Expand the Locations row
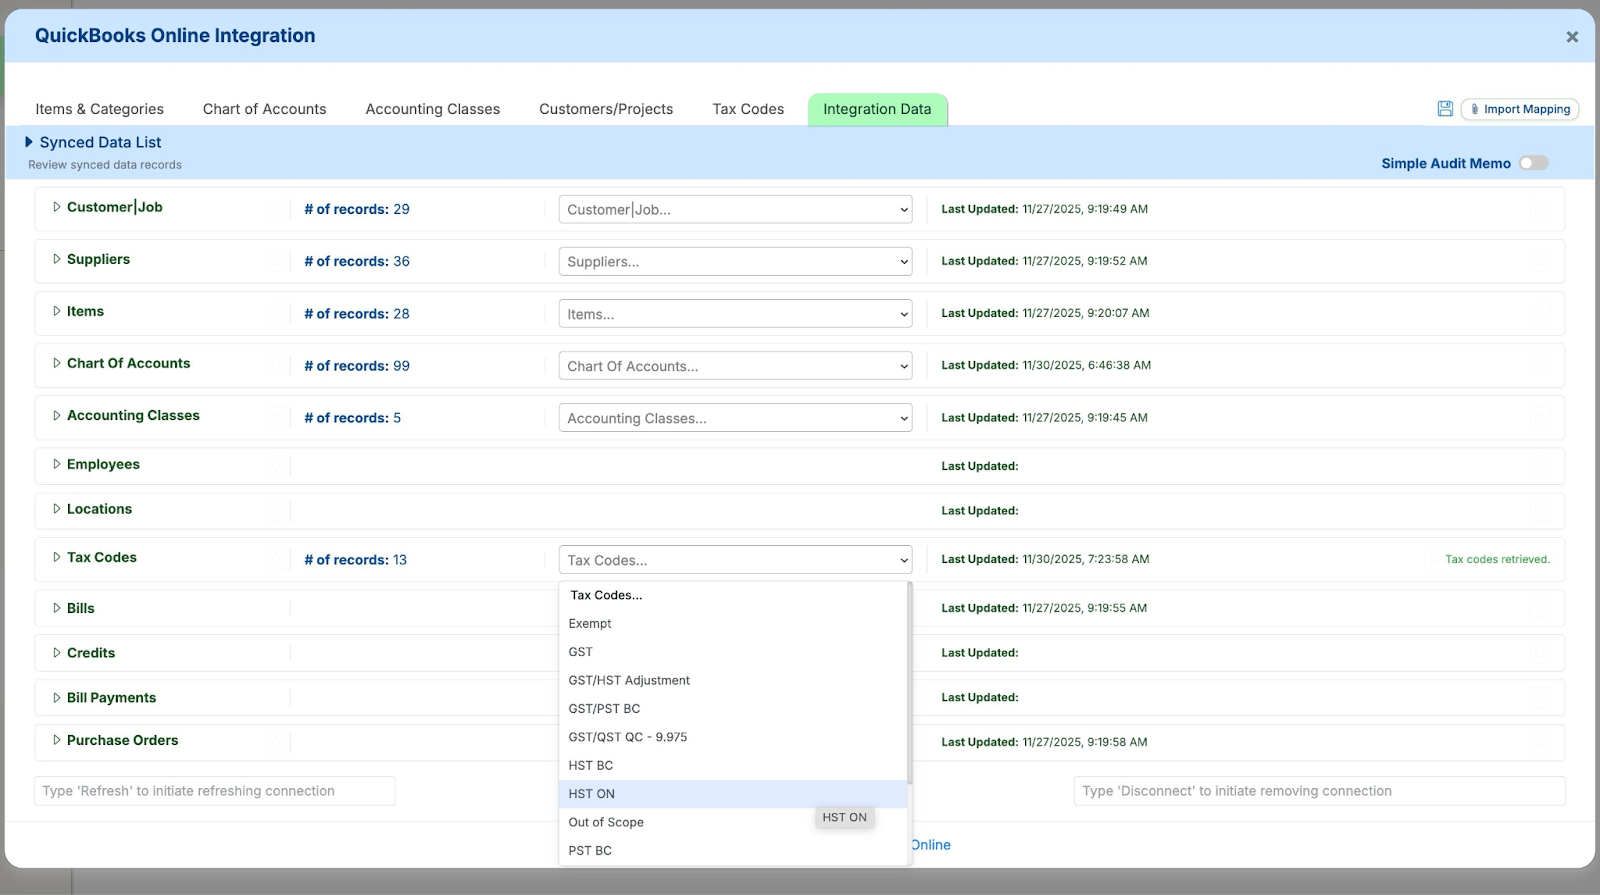The width and height of the screenshot is (1600, 895). (57, 509)
